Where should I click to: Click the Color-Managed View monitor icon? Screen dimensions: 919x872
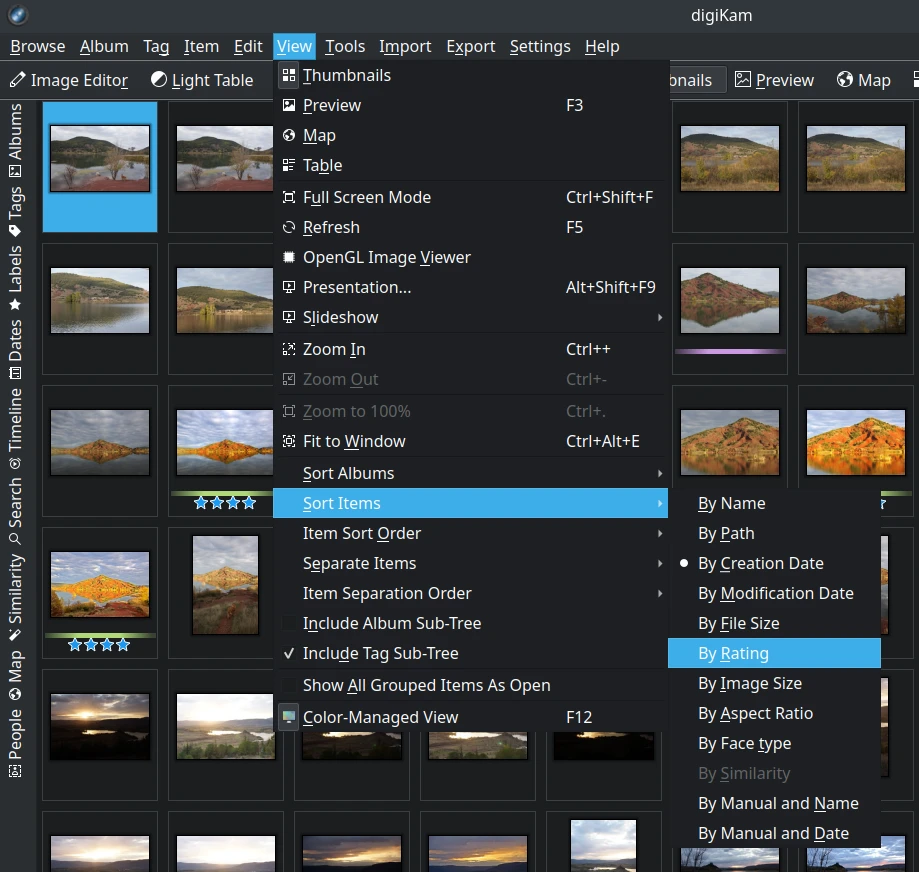pos(288,717)
